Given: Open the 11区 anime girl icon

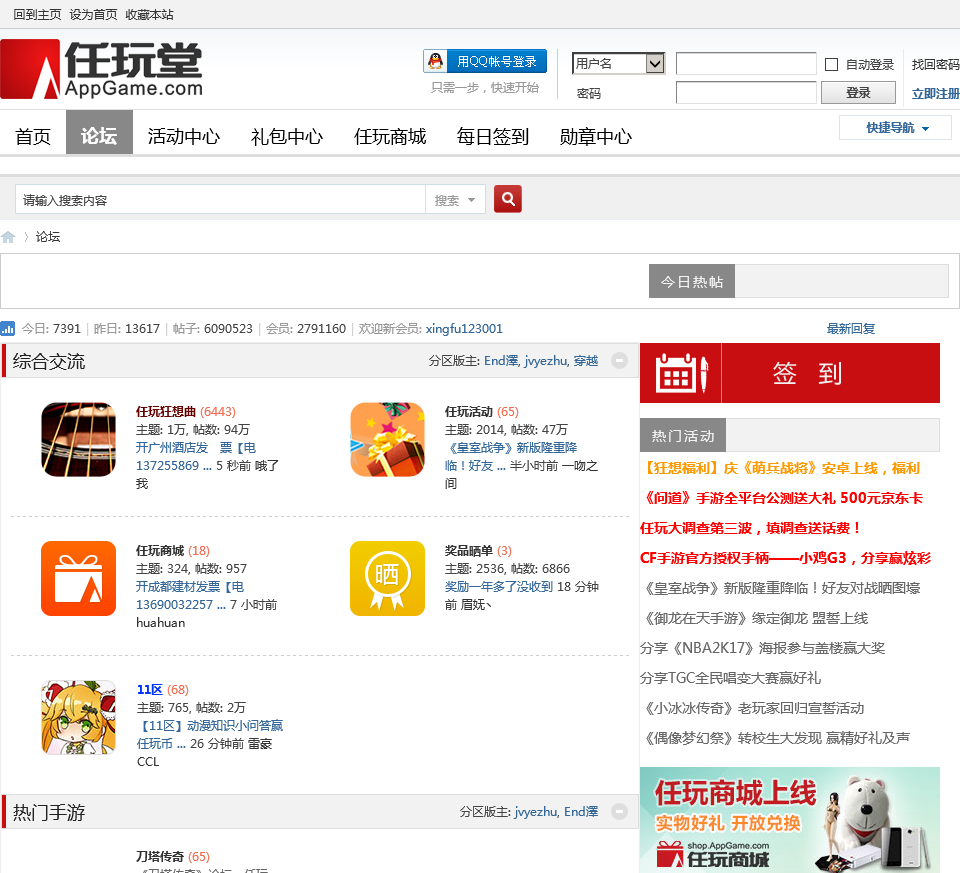Looking at the screenshot, I should (78, 718).
